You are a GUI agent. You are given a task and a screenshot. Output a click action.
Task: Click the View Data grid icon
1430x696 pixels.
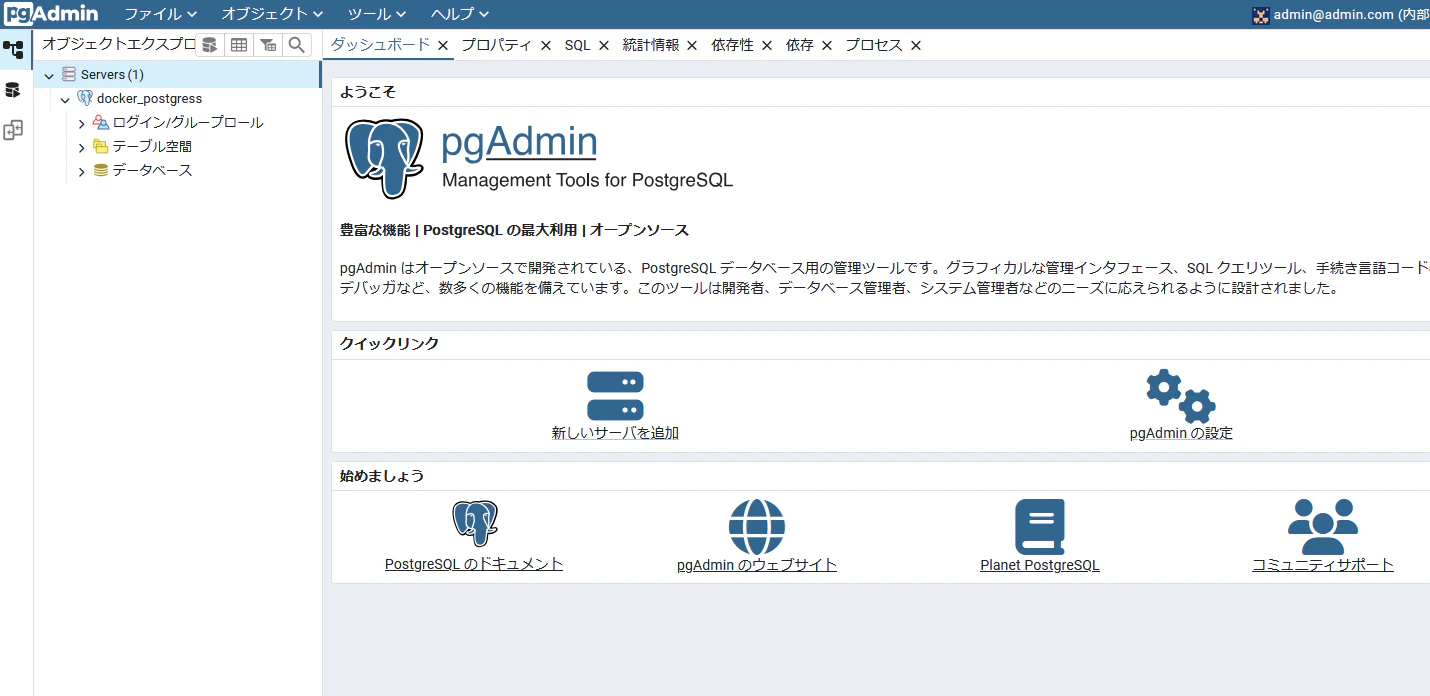tap(238, 45)
